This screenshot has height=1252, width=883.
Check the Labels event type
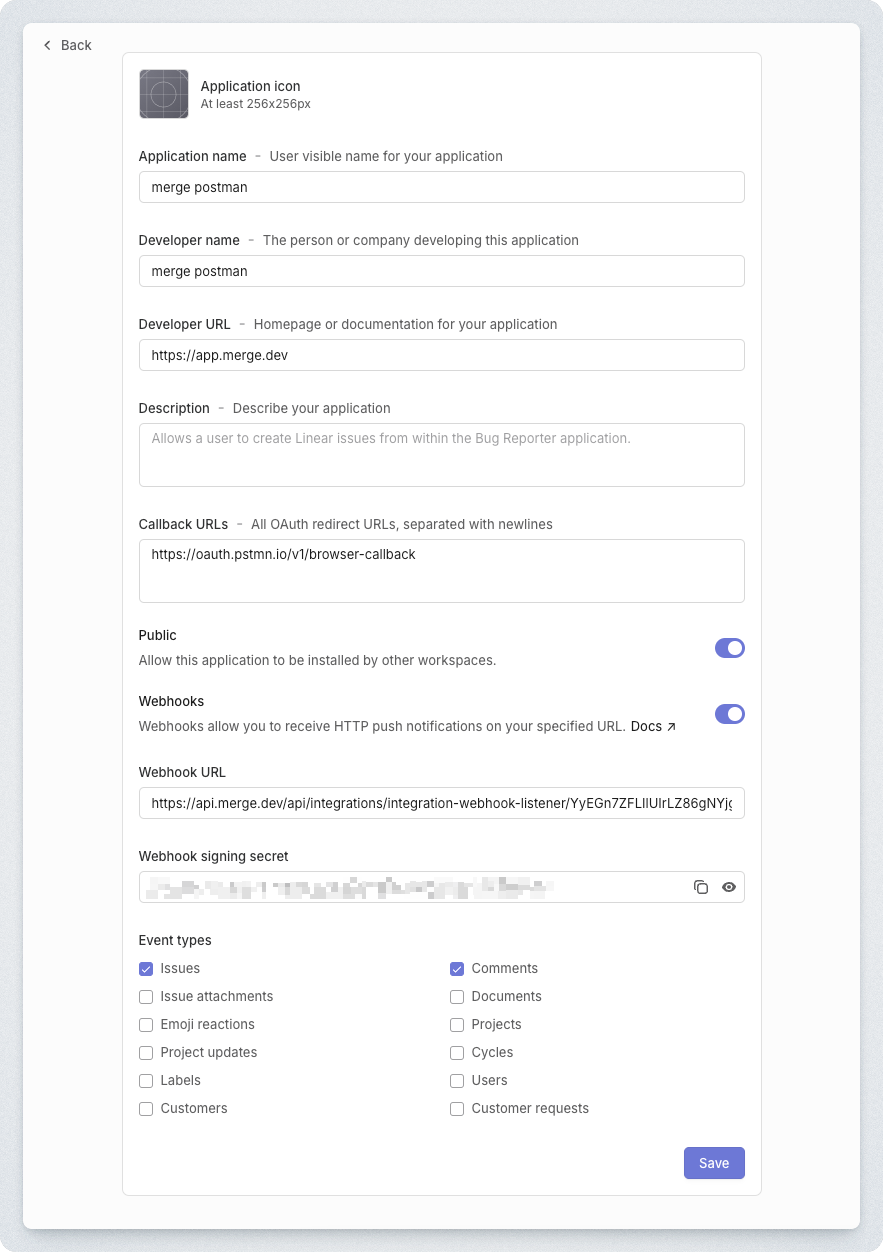pyautogui.click(x=146, y=1080)
